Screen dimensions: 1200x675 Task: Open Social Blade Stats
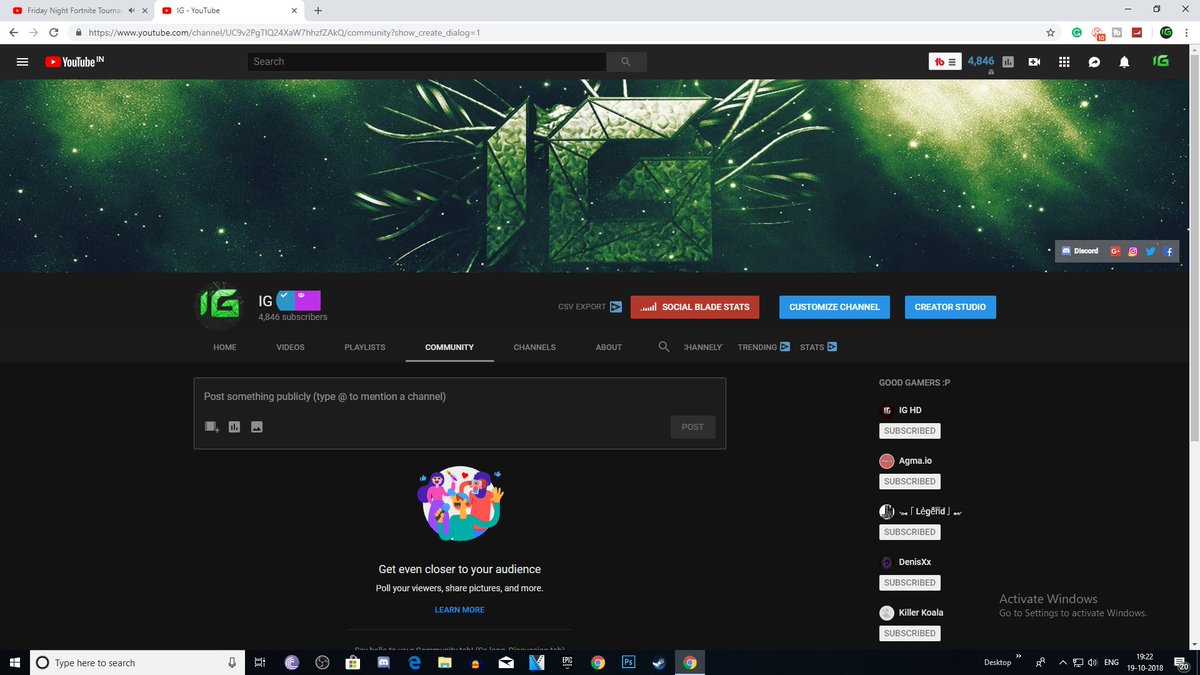point(695,307)
